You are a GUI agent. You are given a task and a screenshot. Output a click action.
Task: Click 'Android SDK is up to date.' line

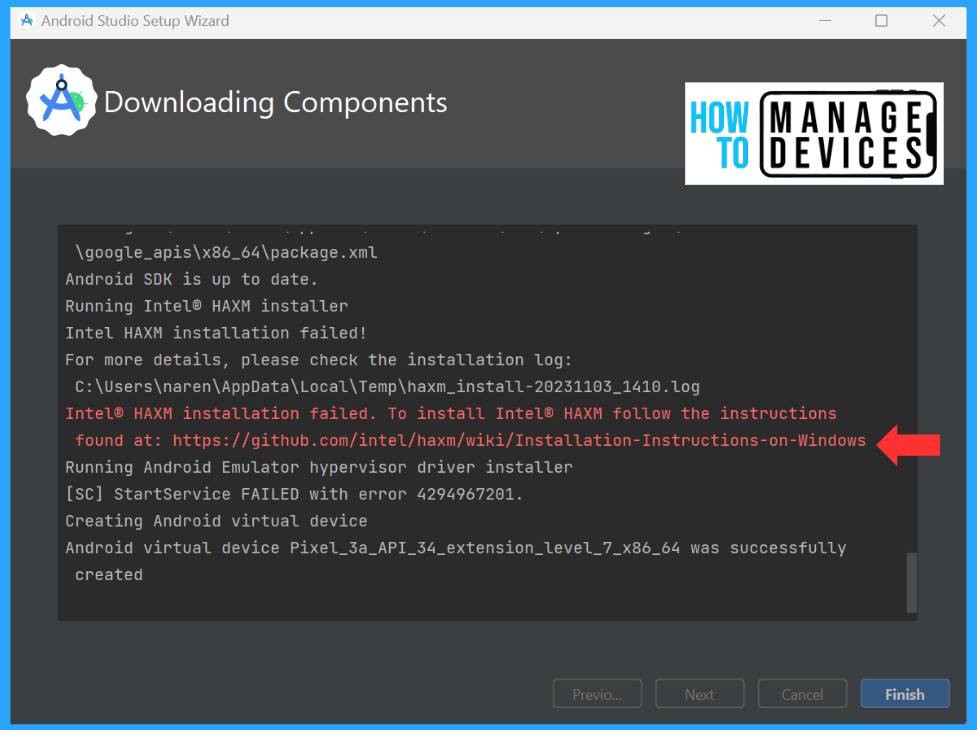[191, 280]
